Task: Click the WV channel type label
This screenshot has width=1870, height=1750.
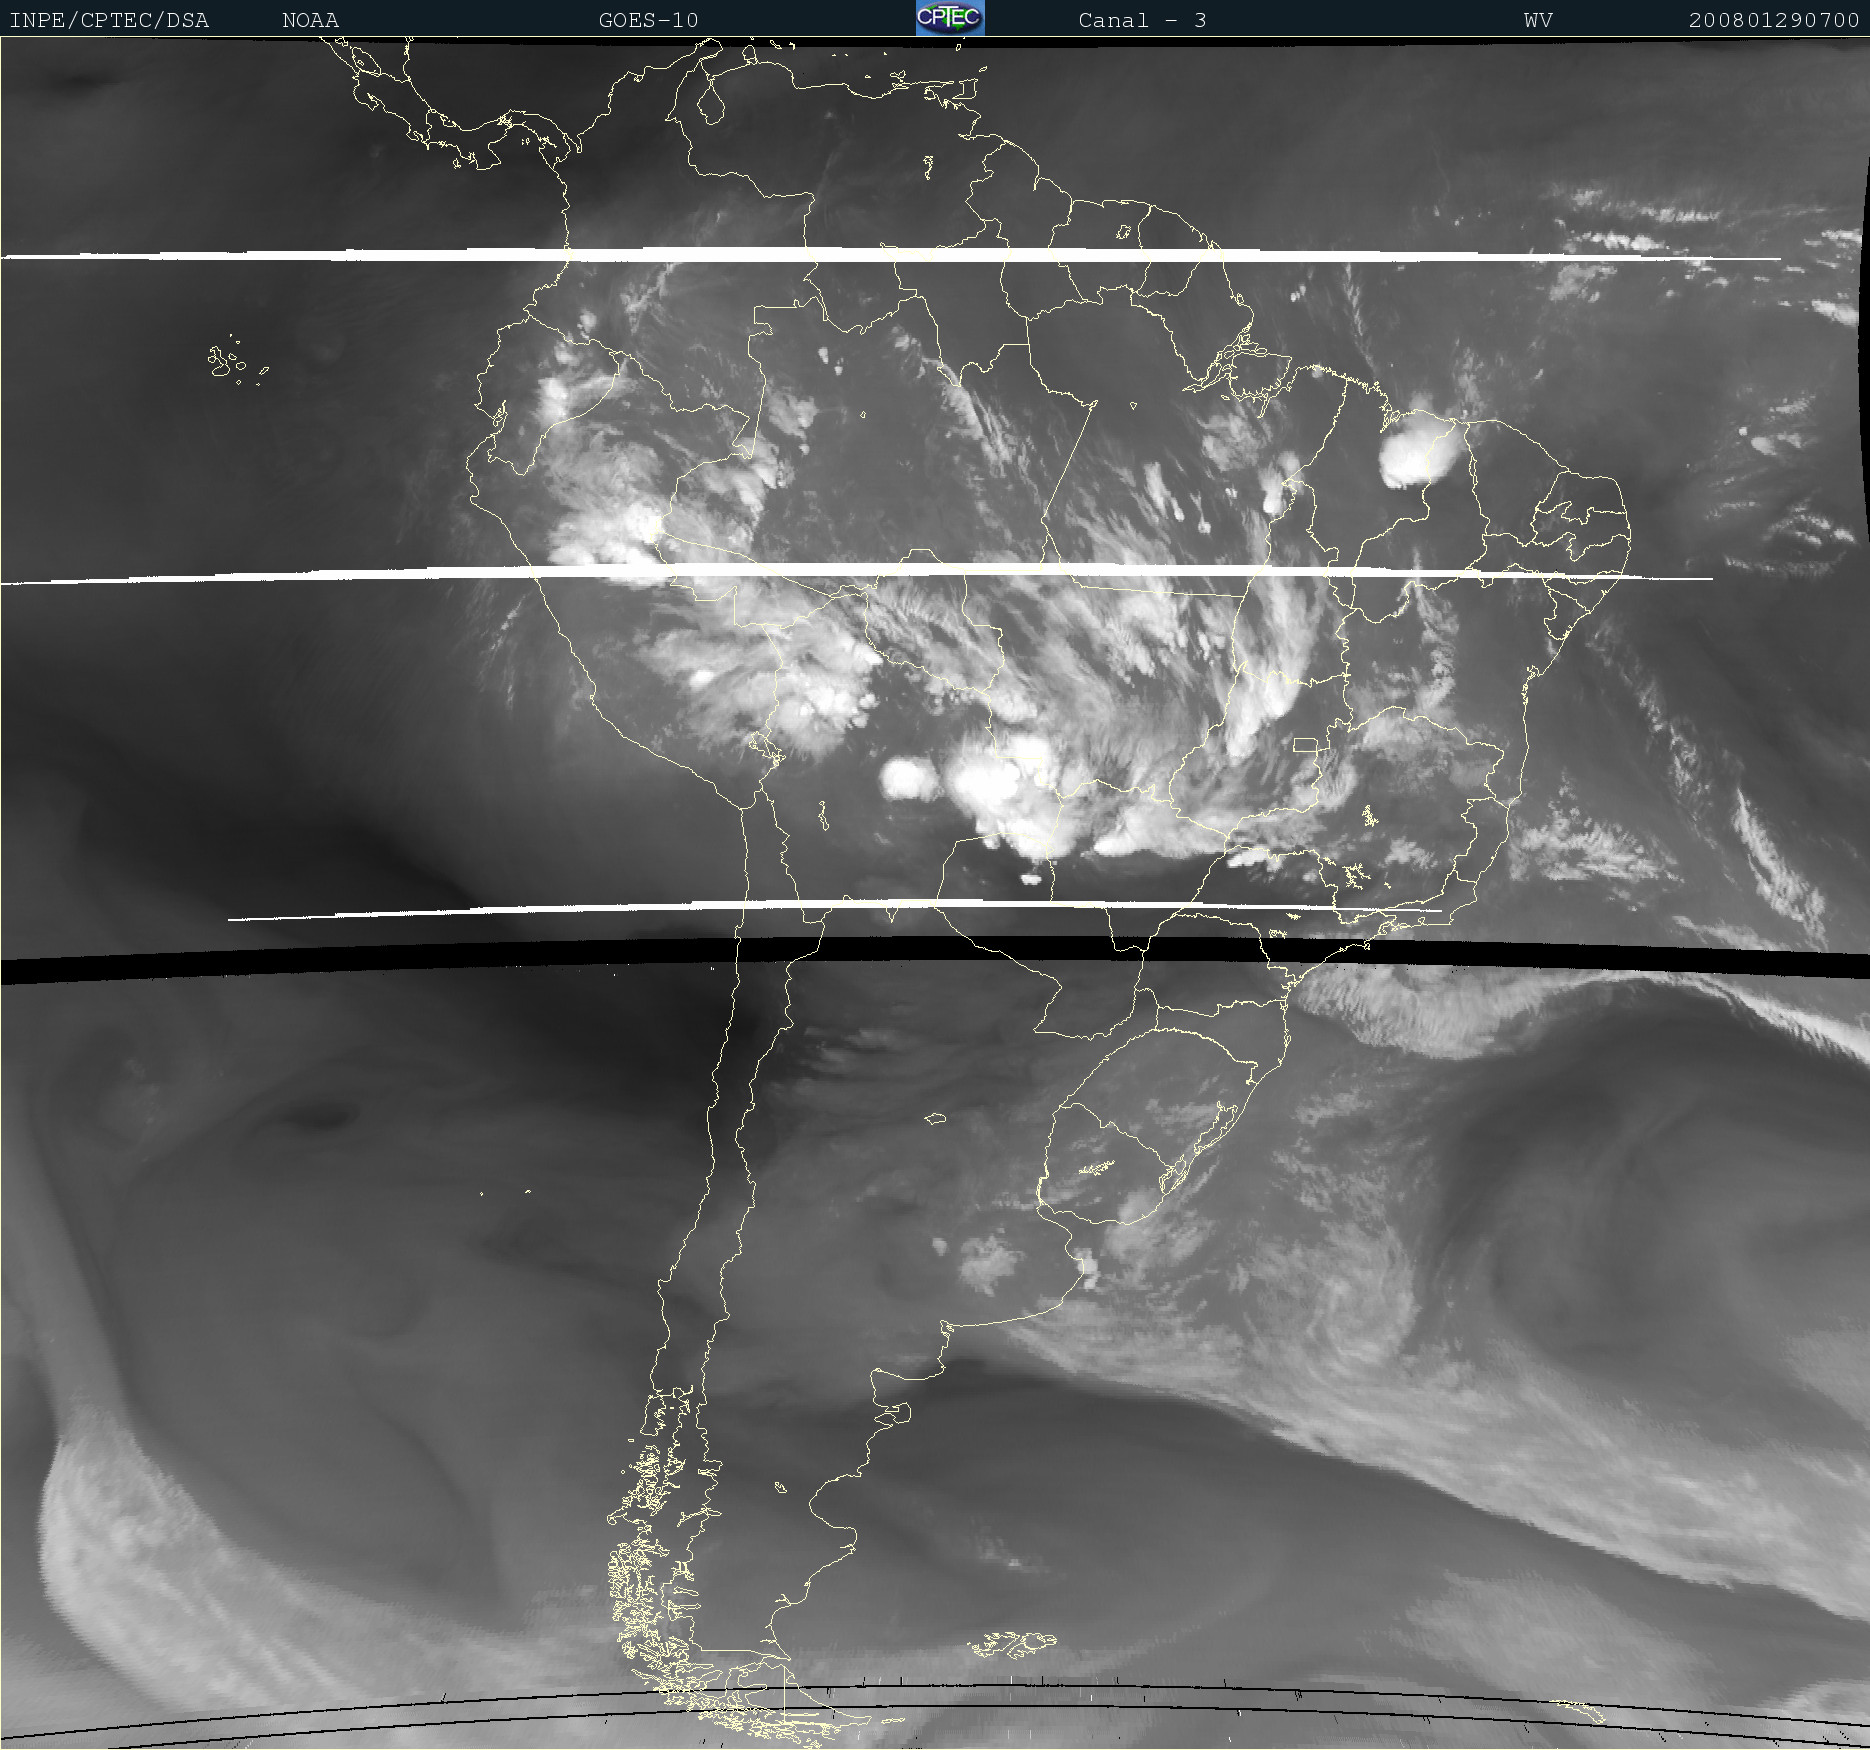Action: click(x=1539, y=20)
